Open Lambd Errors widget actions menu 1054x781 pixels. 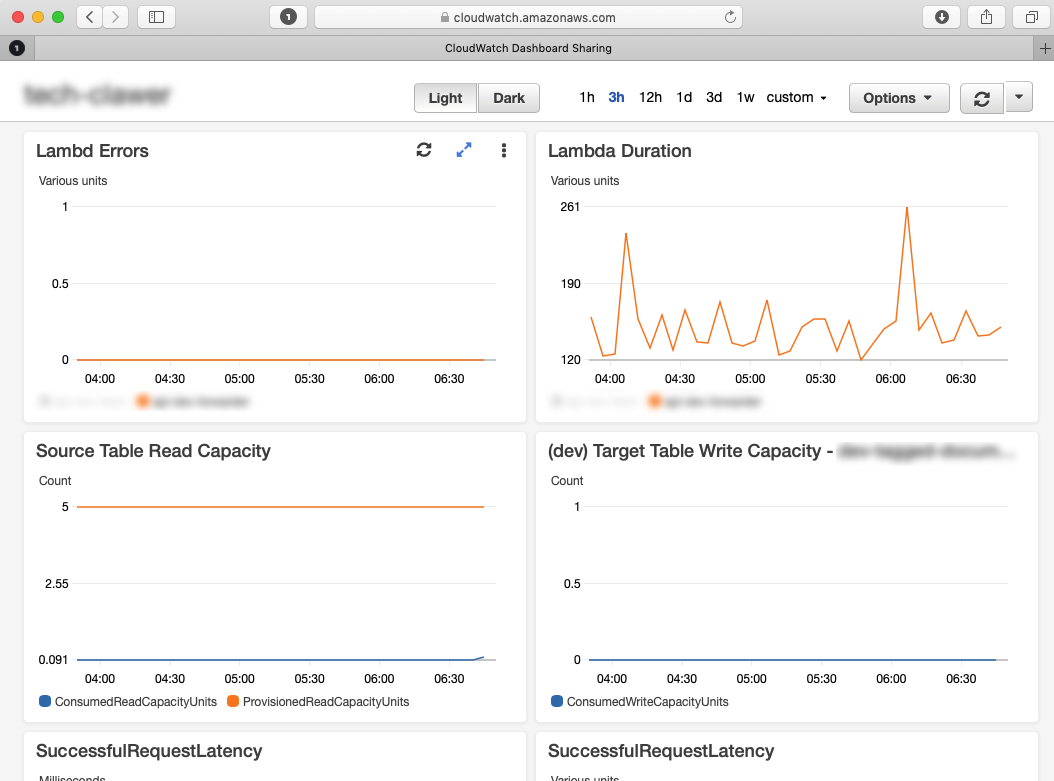(x=503, y=151)
